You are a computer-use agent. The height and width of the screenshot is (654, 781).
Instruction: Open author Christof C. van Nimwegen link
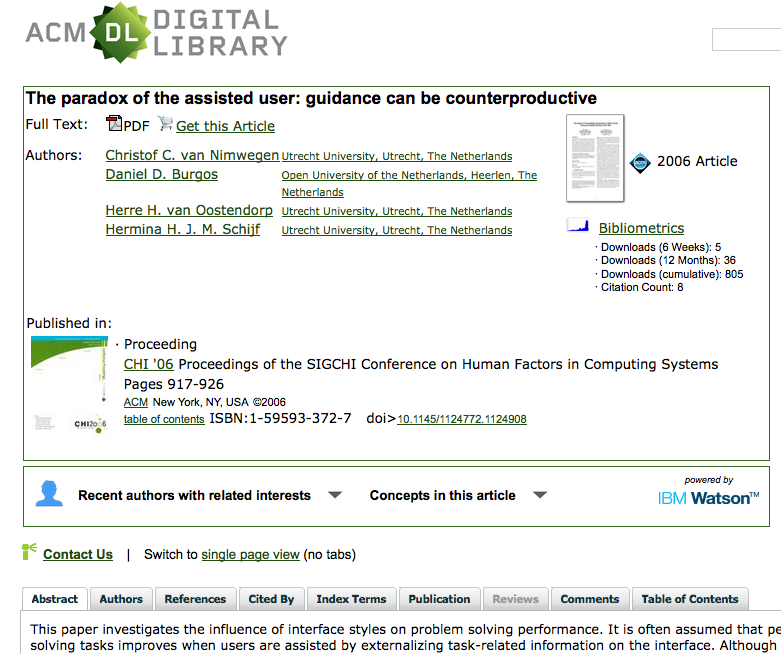coord(192,155)
